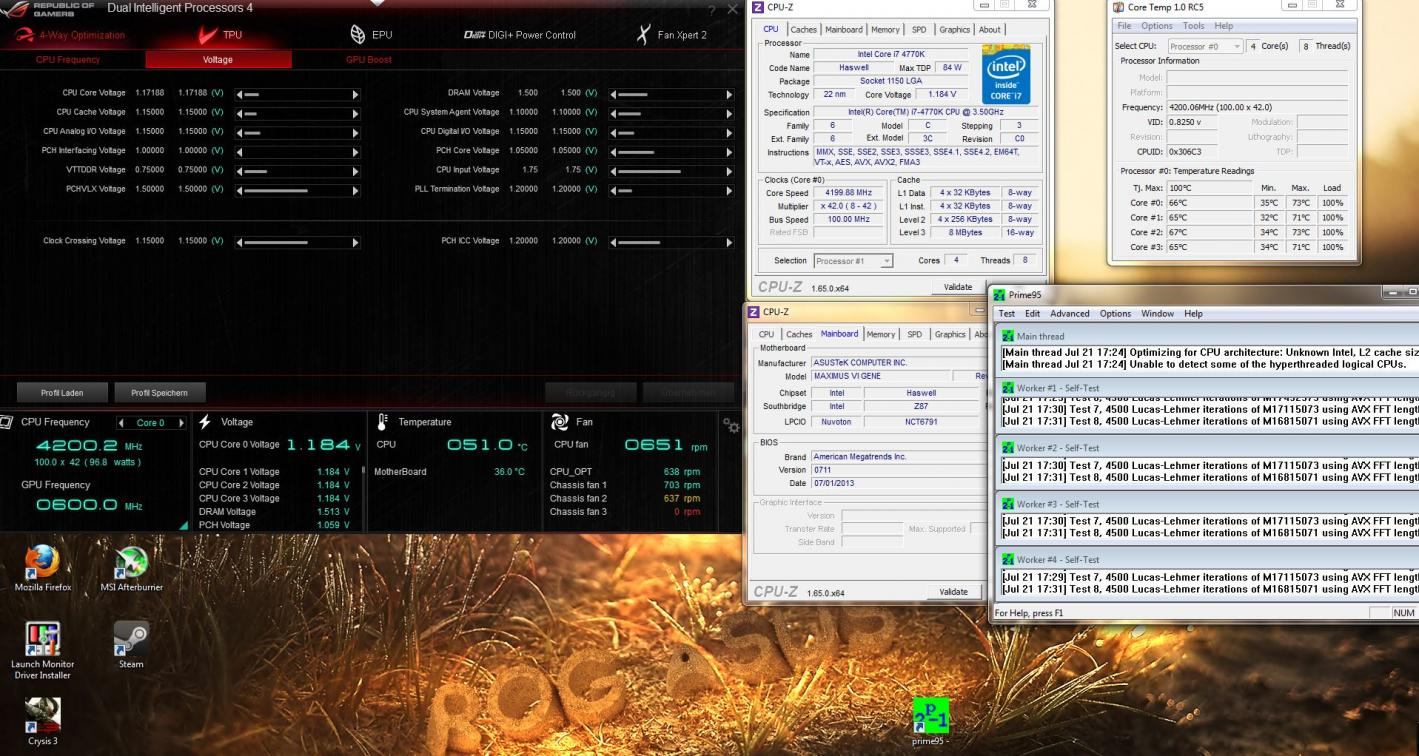This screenshot has width=1419, height=756.
Task: Increase CPU Core Voltage with right arrow
Action: coord(356,94)
